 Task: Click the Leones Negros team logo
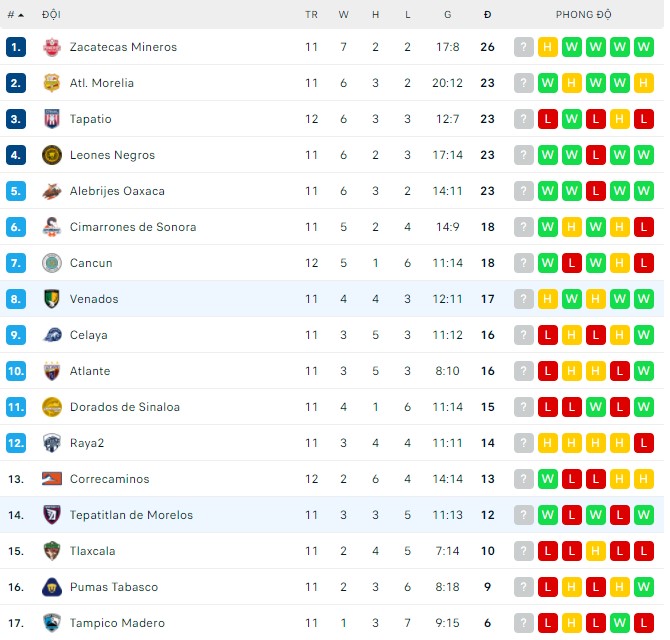(x=52, y=155)
